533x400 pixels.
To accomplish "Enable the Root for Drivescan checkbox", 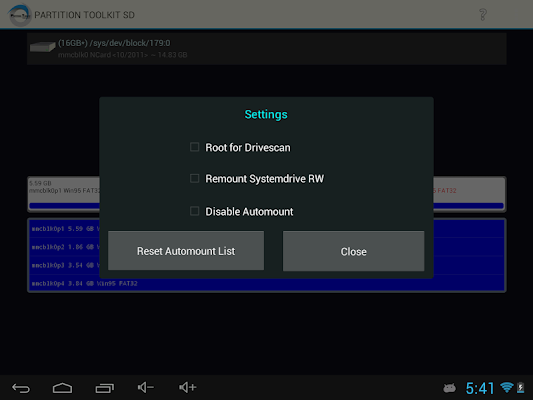I will (x=194, y=147).
